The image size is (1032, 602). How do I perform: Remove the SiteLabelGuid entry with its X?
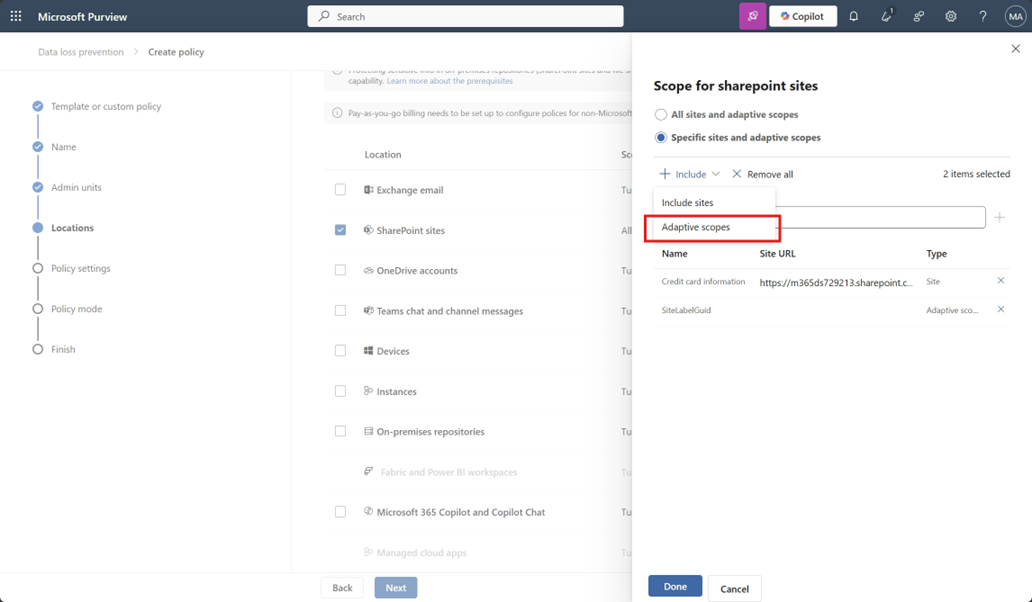1000,310
